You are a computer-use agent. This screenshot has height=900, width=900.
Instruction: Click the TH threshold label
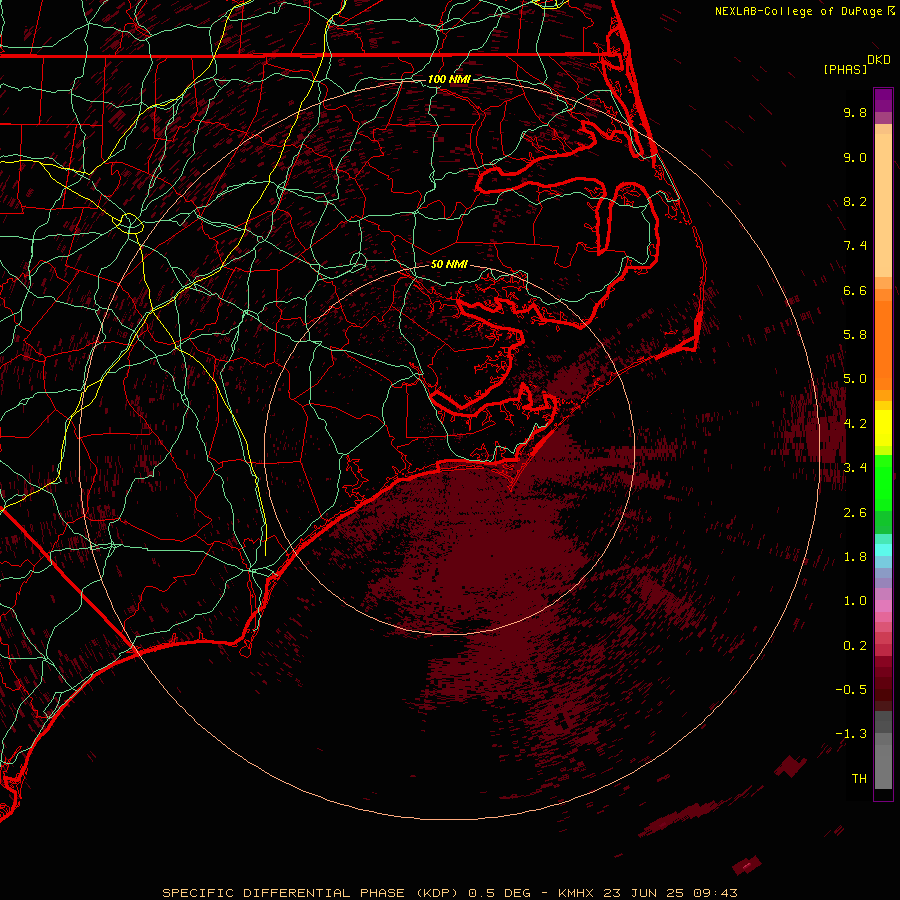[x=859, y=779]
